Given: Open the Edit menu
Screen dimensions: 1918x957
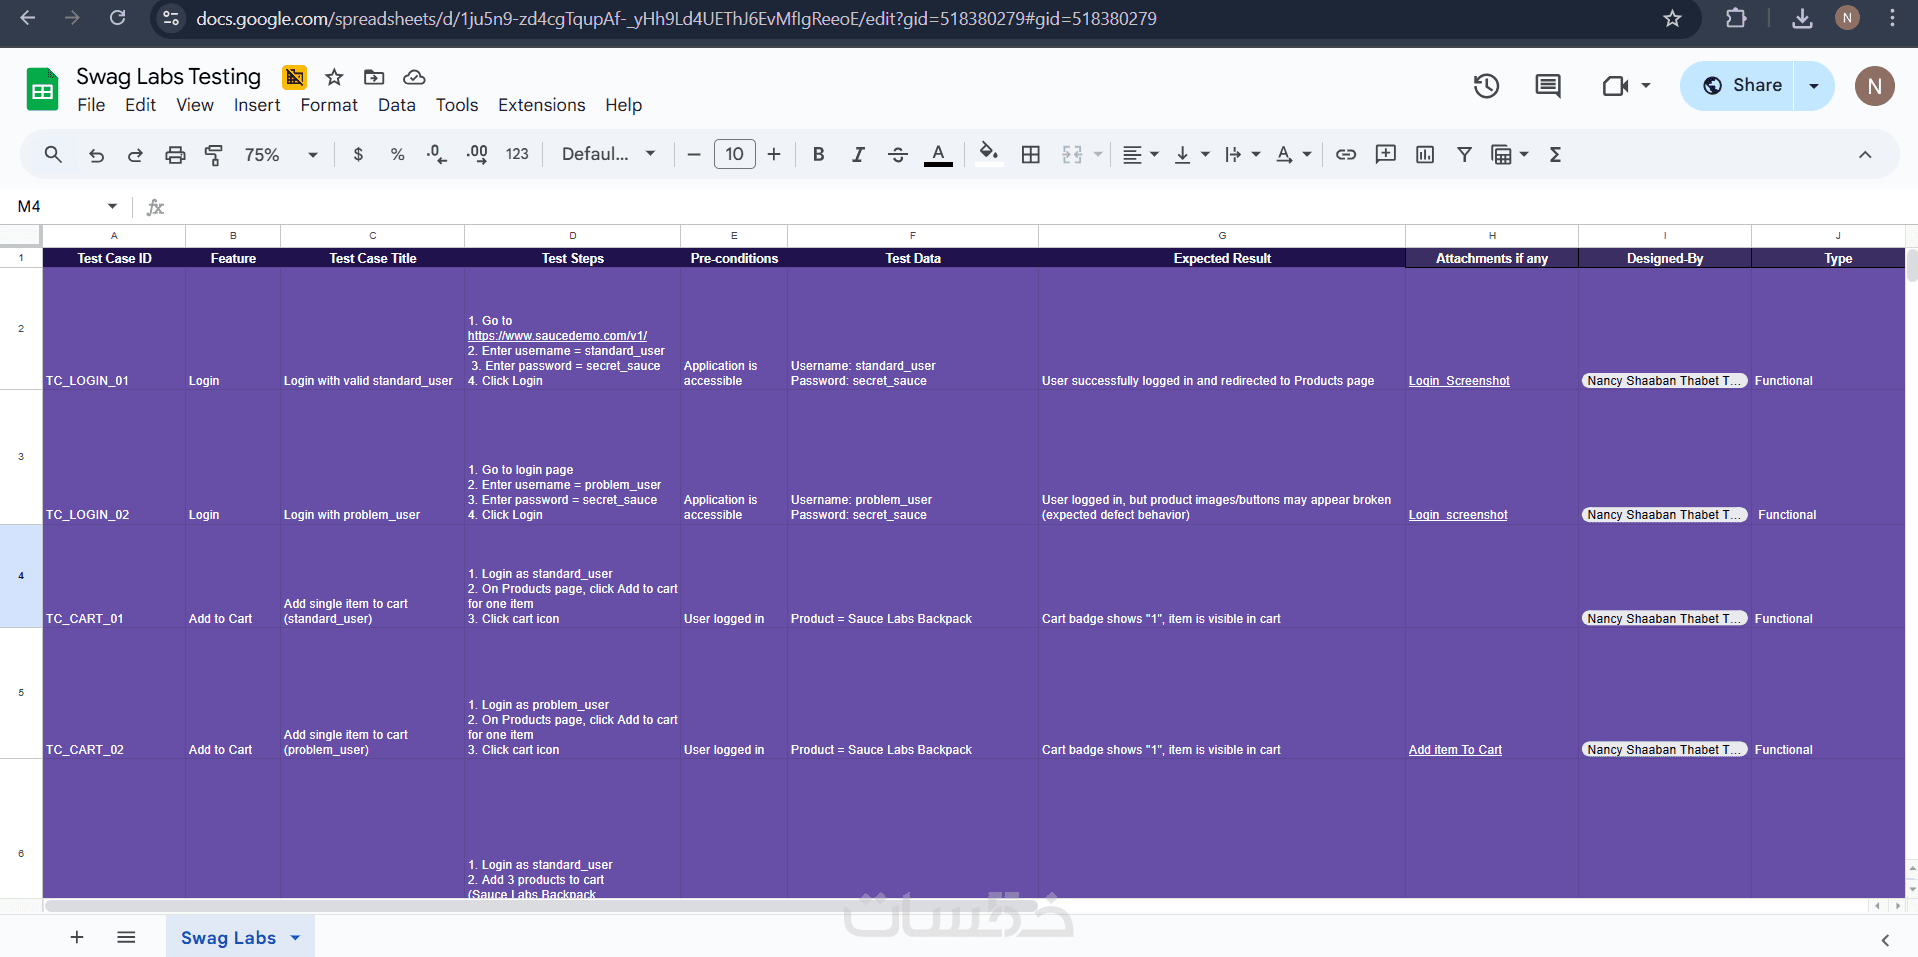Looking at the screenshot, I should pyautogui.click(x=140, y=105).
